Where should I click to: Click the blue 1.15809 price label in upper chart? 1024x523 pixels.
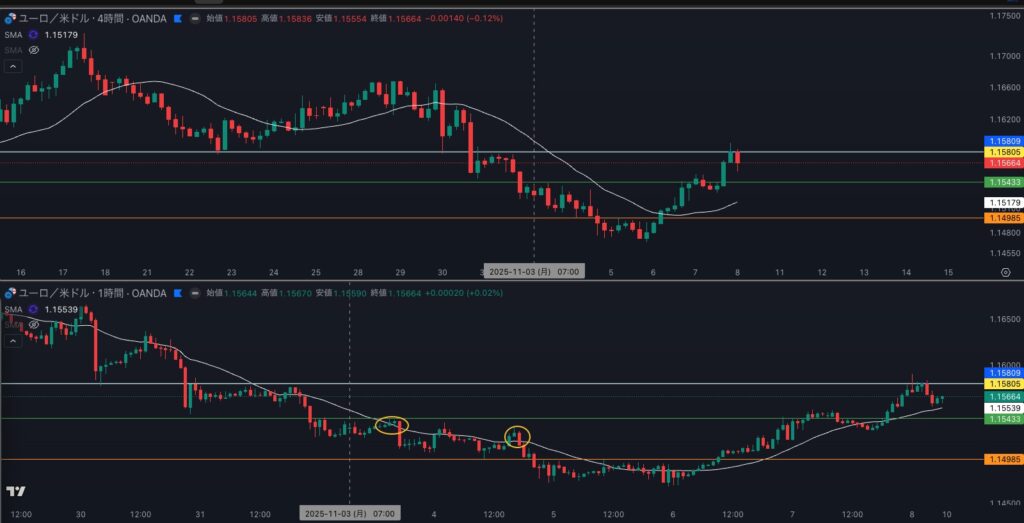click(x=1003, y=141)
